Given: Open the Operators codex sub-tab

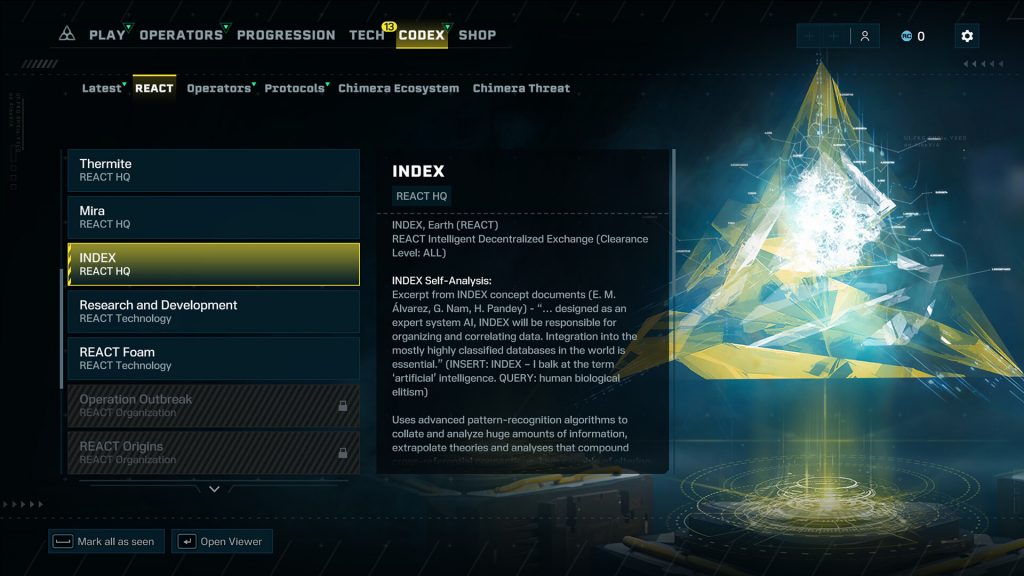Looking at the screenshot, I should 219,88.
